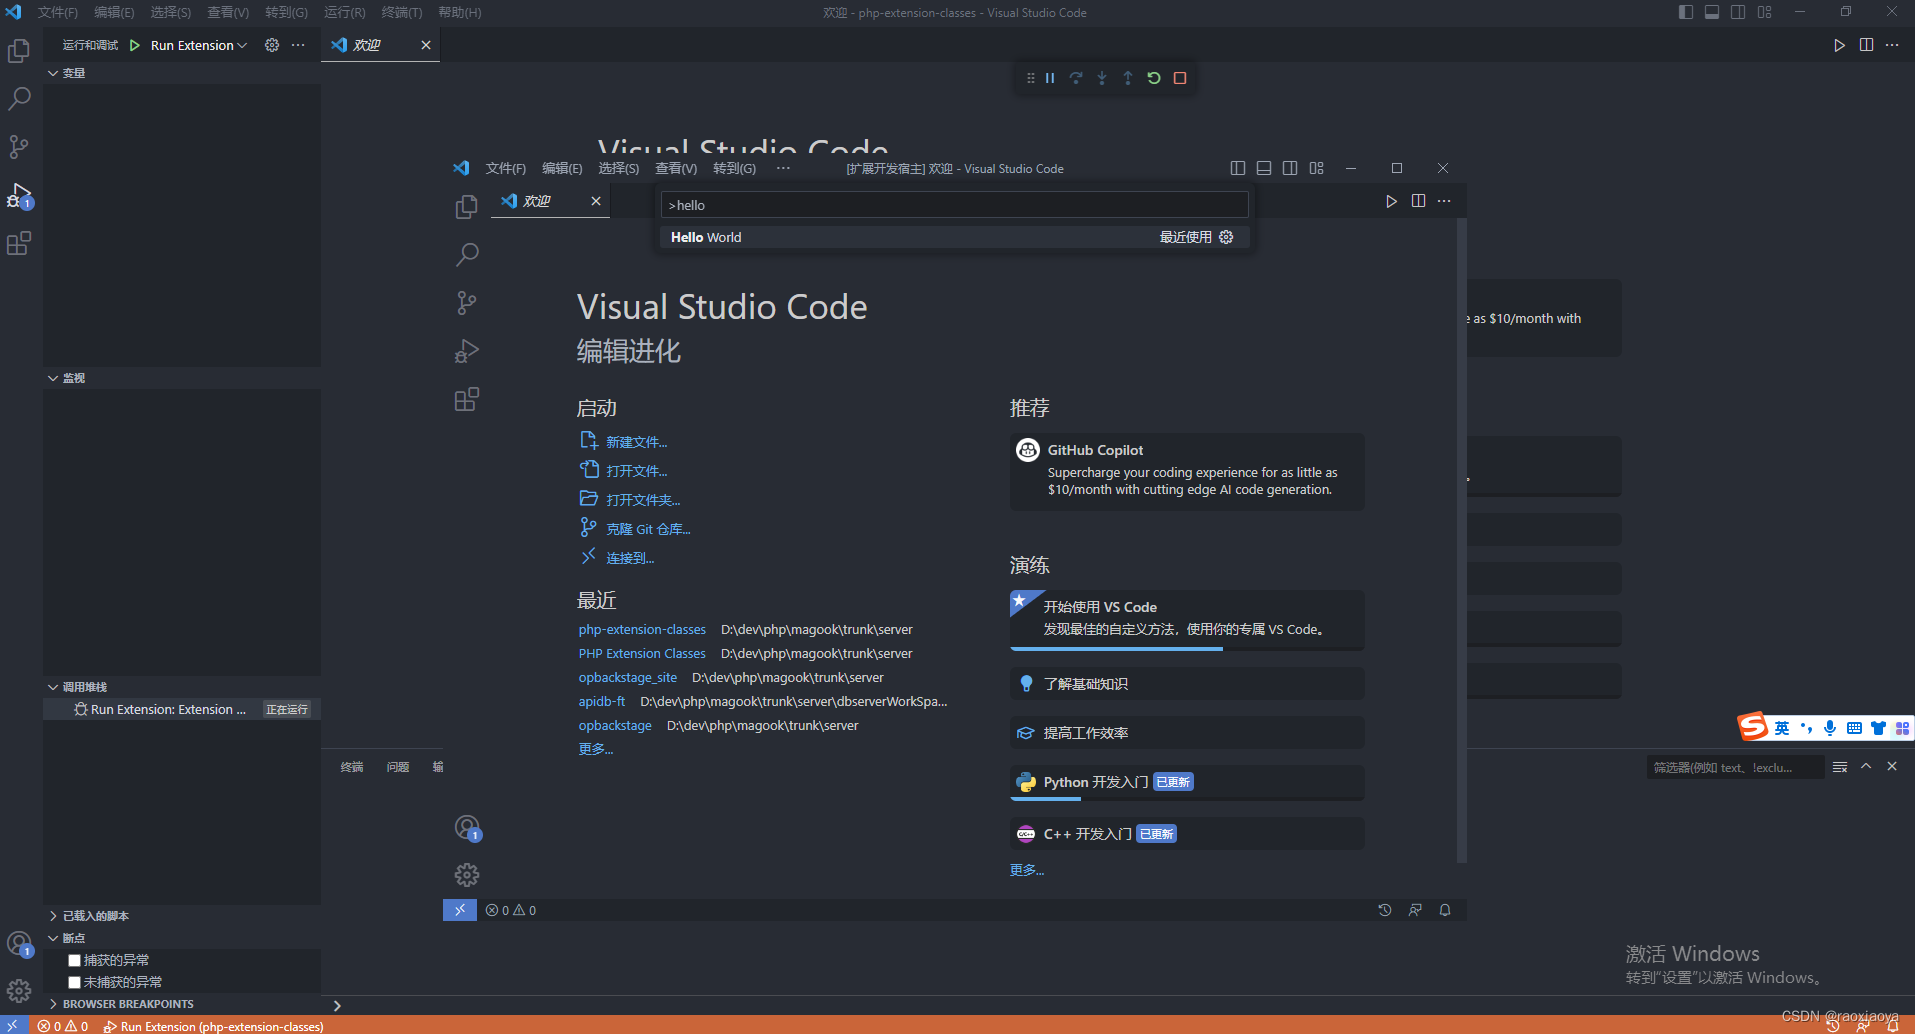Open 终端(T) menu in outer window

tap(402, 12)
